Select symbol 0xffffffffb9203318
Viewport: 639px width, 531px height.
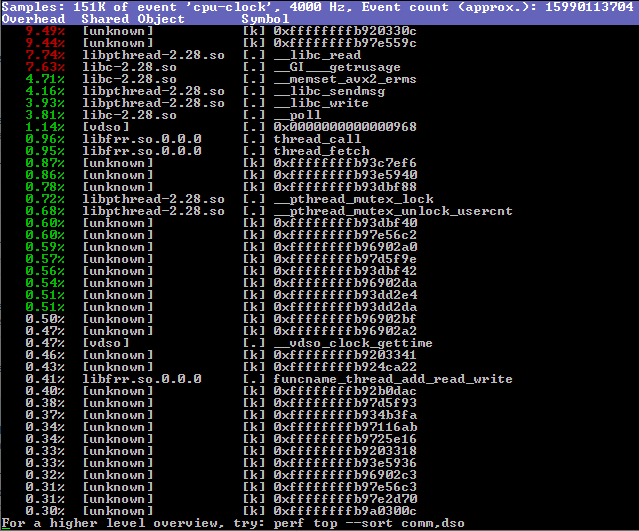[345, 451]
